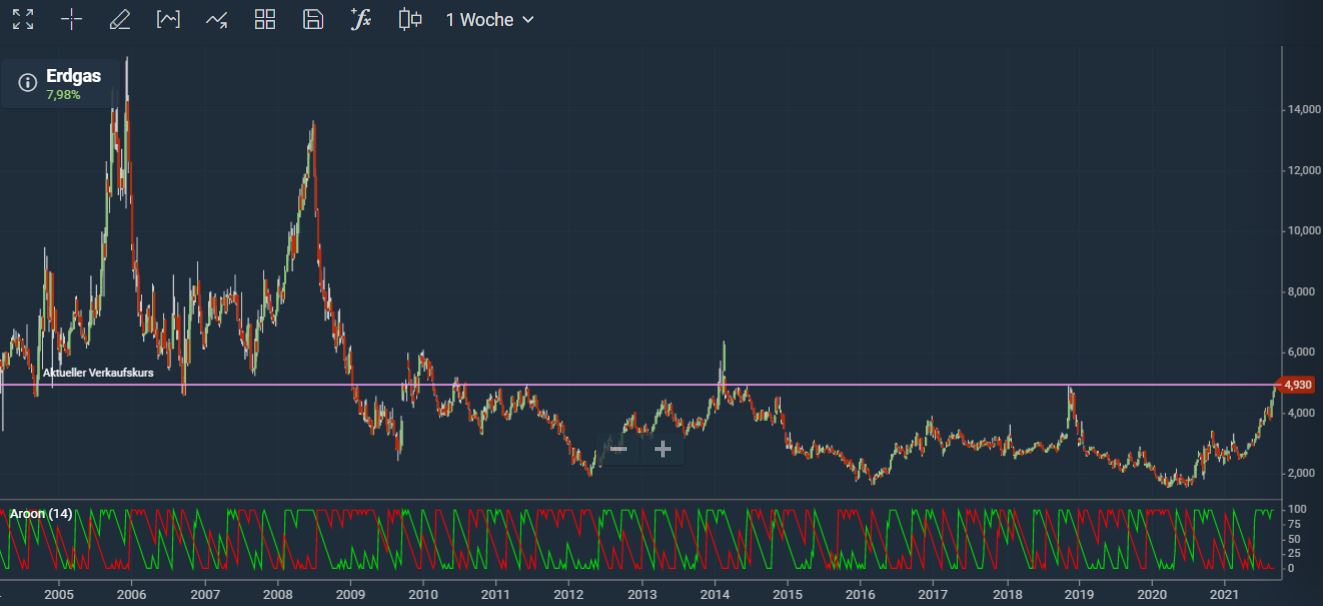Viewport: 1323px width, 606px height.
Task: Expand the chevron next to 1 Woche
Action: [x=527, y=19]
